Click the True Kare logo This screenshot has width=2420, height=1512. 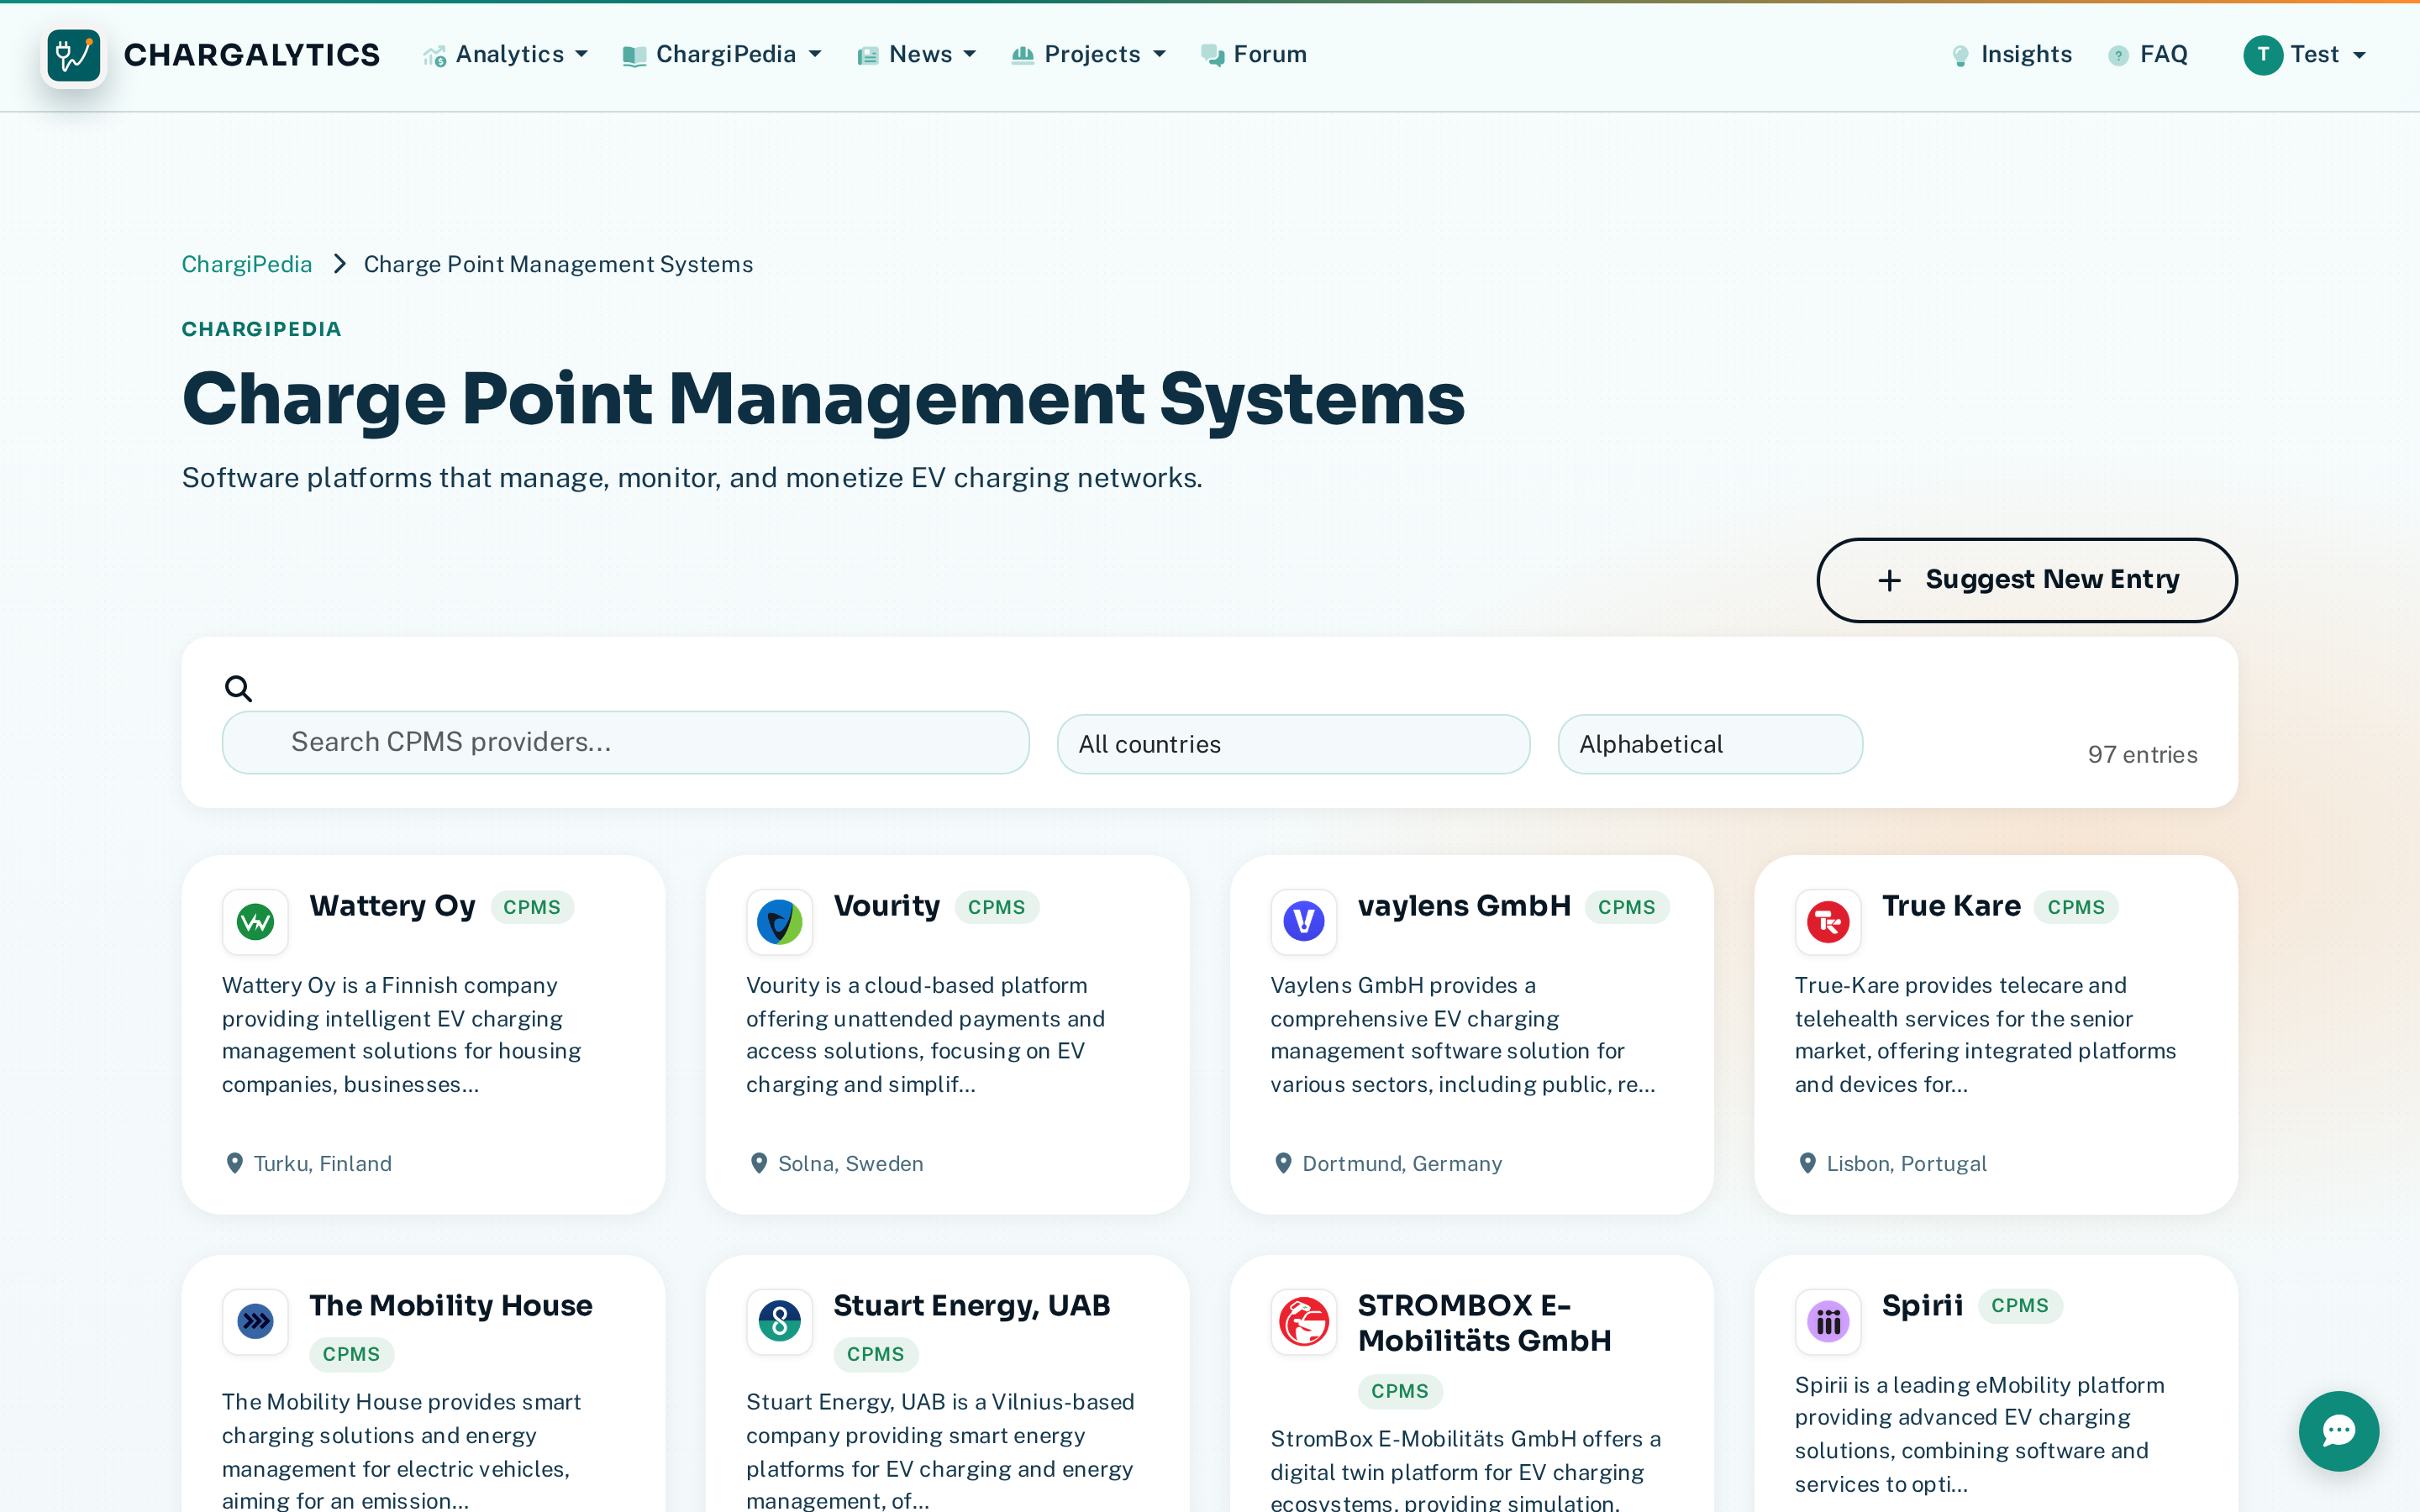coord(1827,921)
